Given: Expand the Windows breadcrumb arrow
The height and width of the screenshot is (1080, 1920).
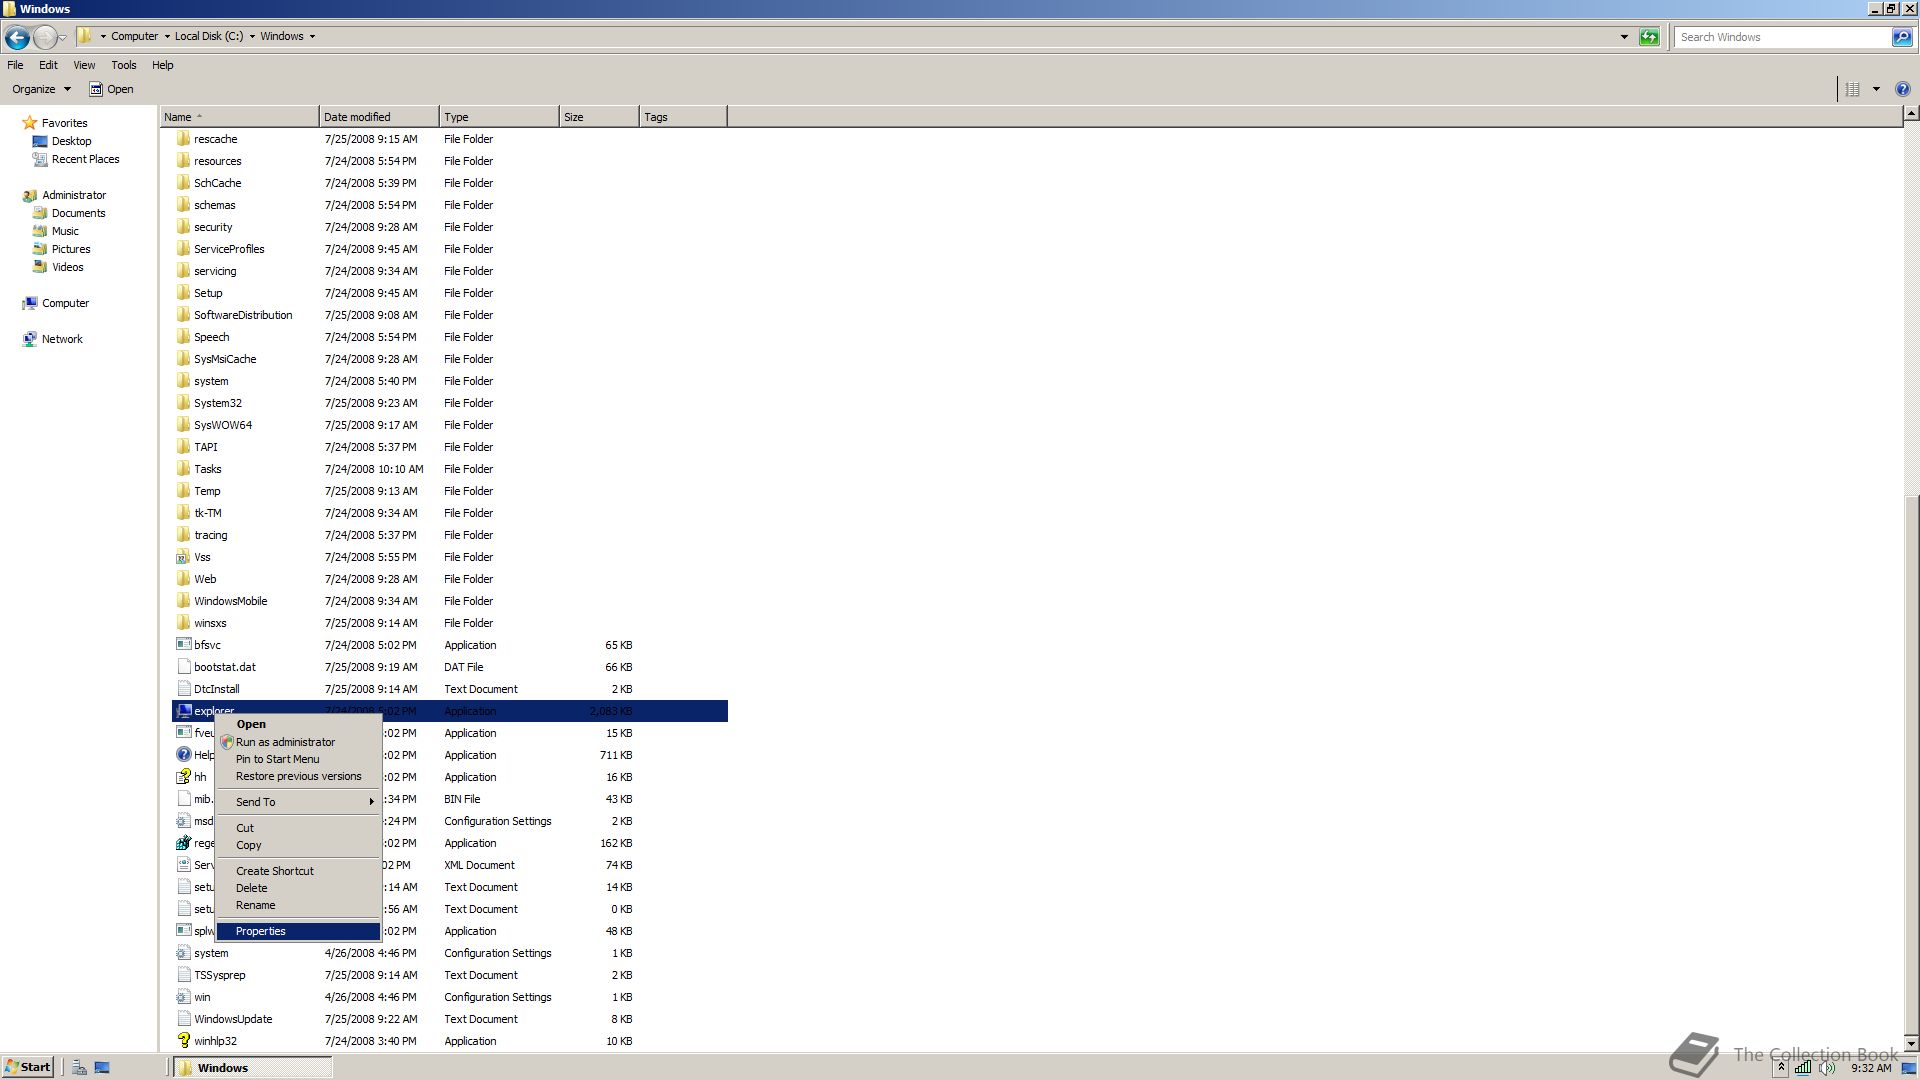Looking at the screenshot, I should click(x=312, y=37).
